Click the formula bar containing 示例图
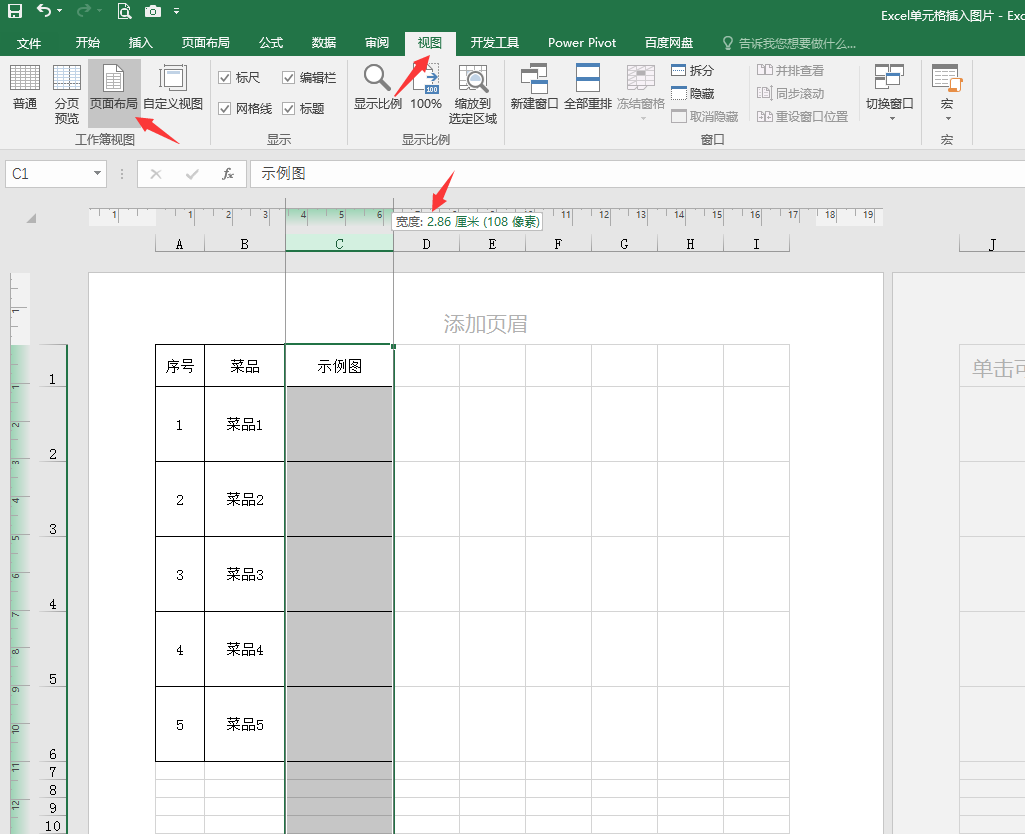Viewport: 1025px width, 834px height. click(x=637, y=174)
